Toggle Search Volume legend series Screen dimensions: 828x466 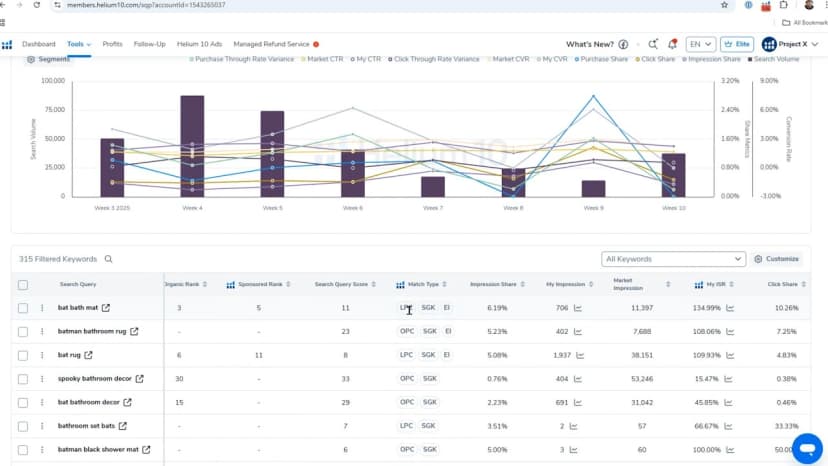[x=774, y=59]
